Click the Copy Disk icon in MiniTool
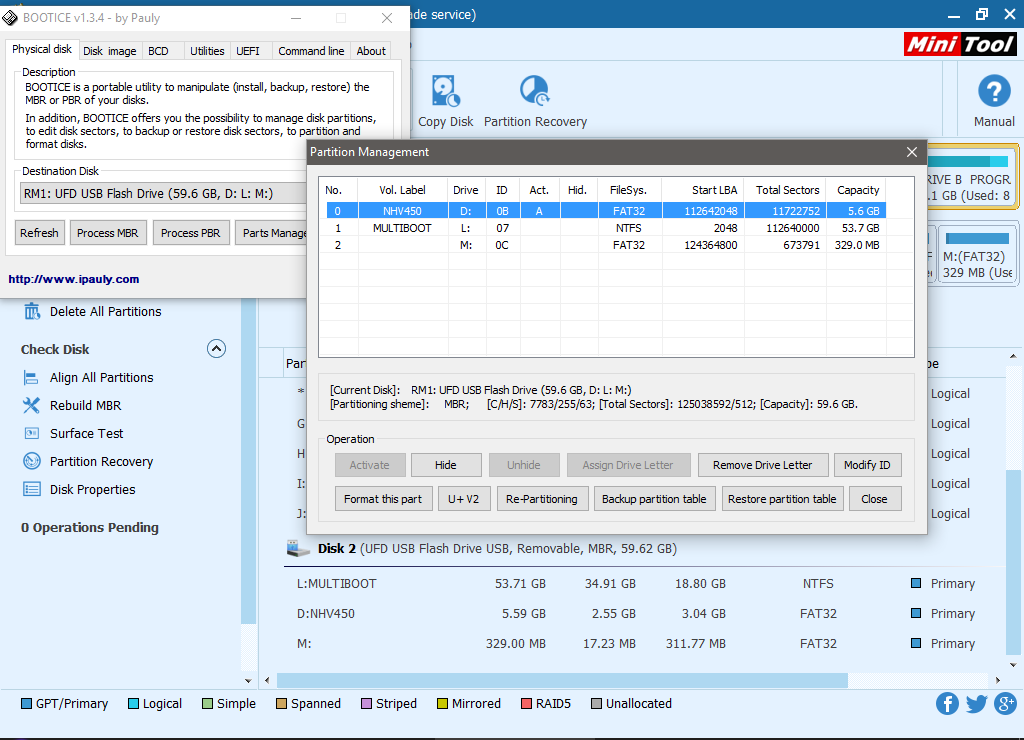The height and width of the screenshot is (740, 1024). click(445, 91)
